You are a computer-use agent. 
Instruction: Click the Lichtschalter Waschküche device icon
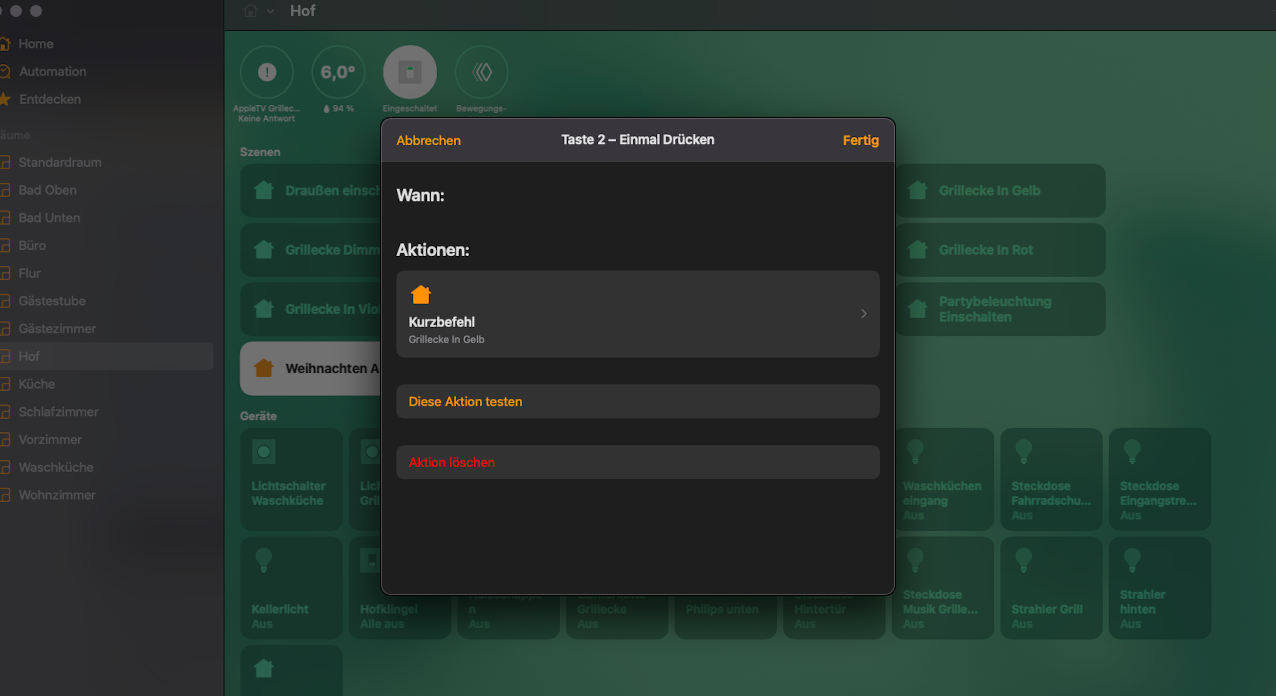264,452
